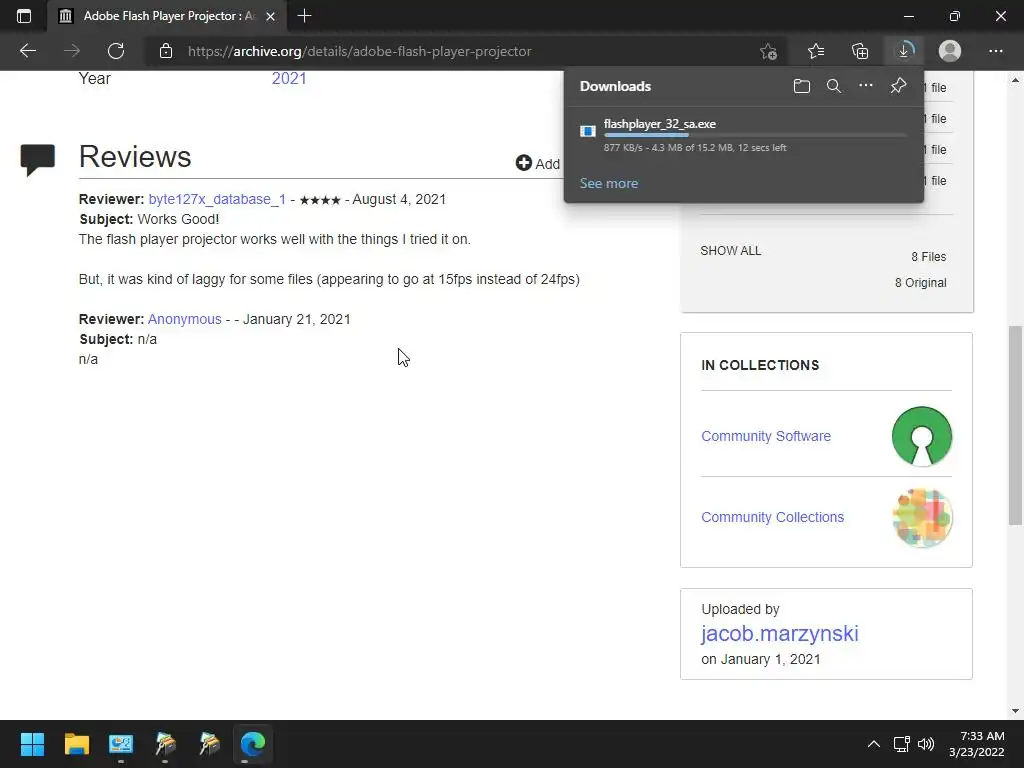1024x768 pixels.
Task: Open the taskbar app next to File Explorer
Action: [121, 744]
